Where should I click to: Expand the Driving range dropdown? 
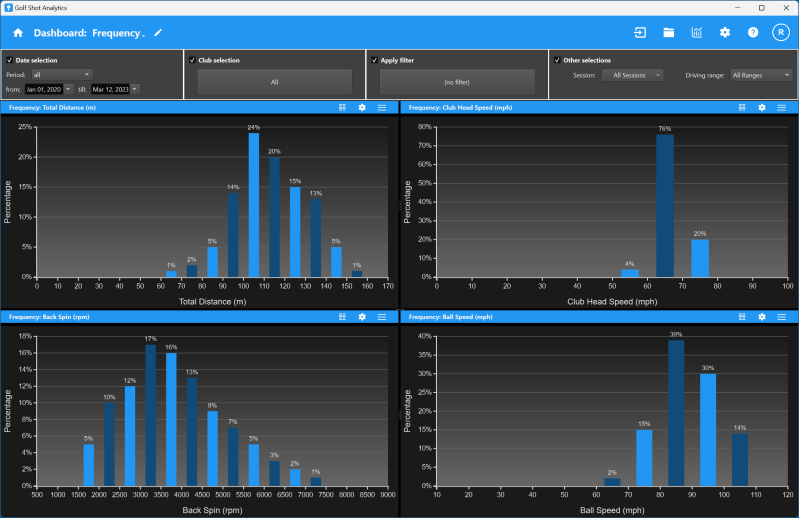click(x=761, y=75)
